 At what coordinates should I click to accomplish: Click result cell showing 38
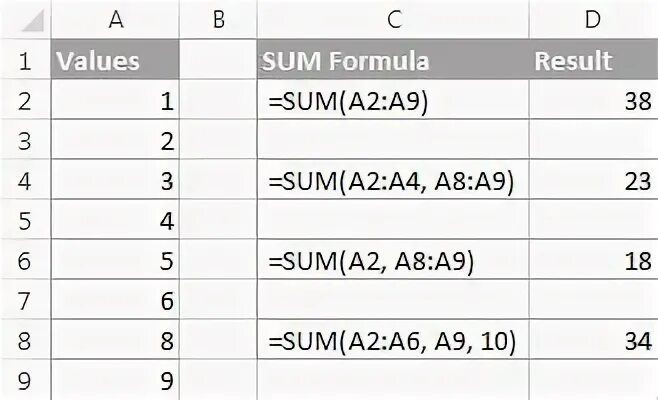tap(593, 99)
